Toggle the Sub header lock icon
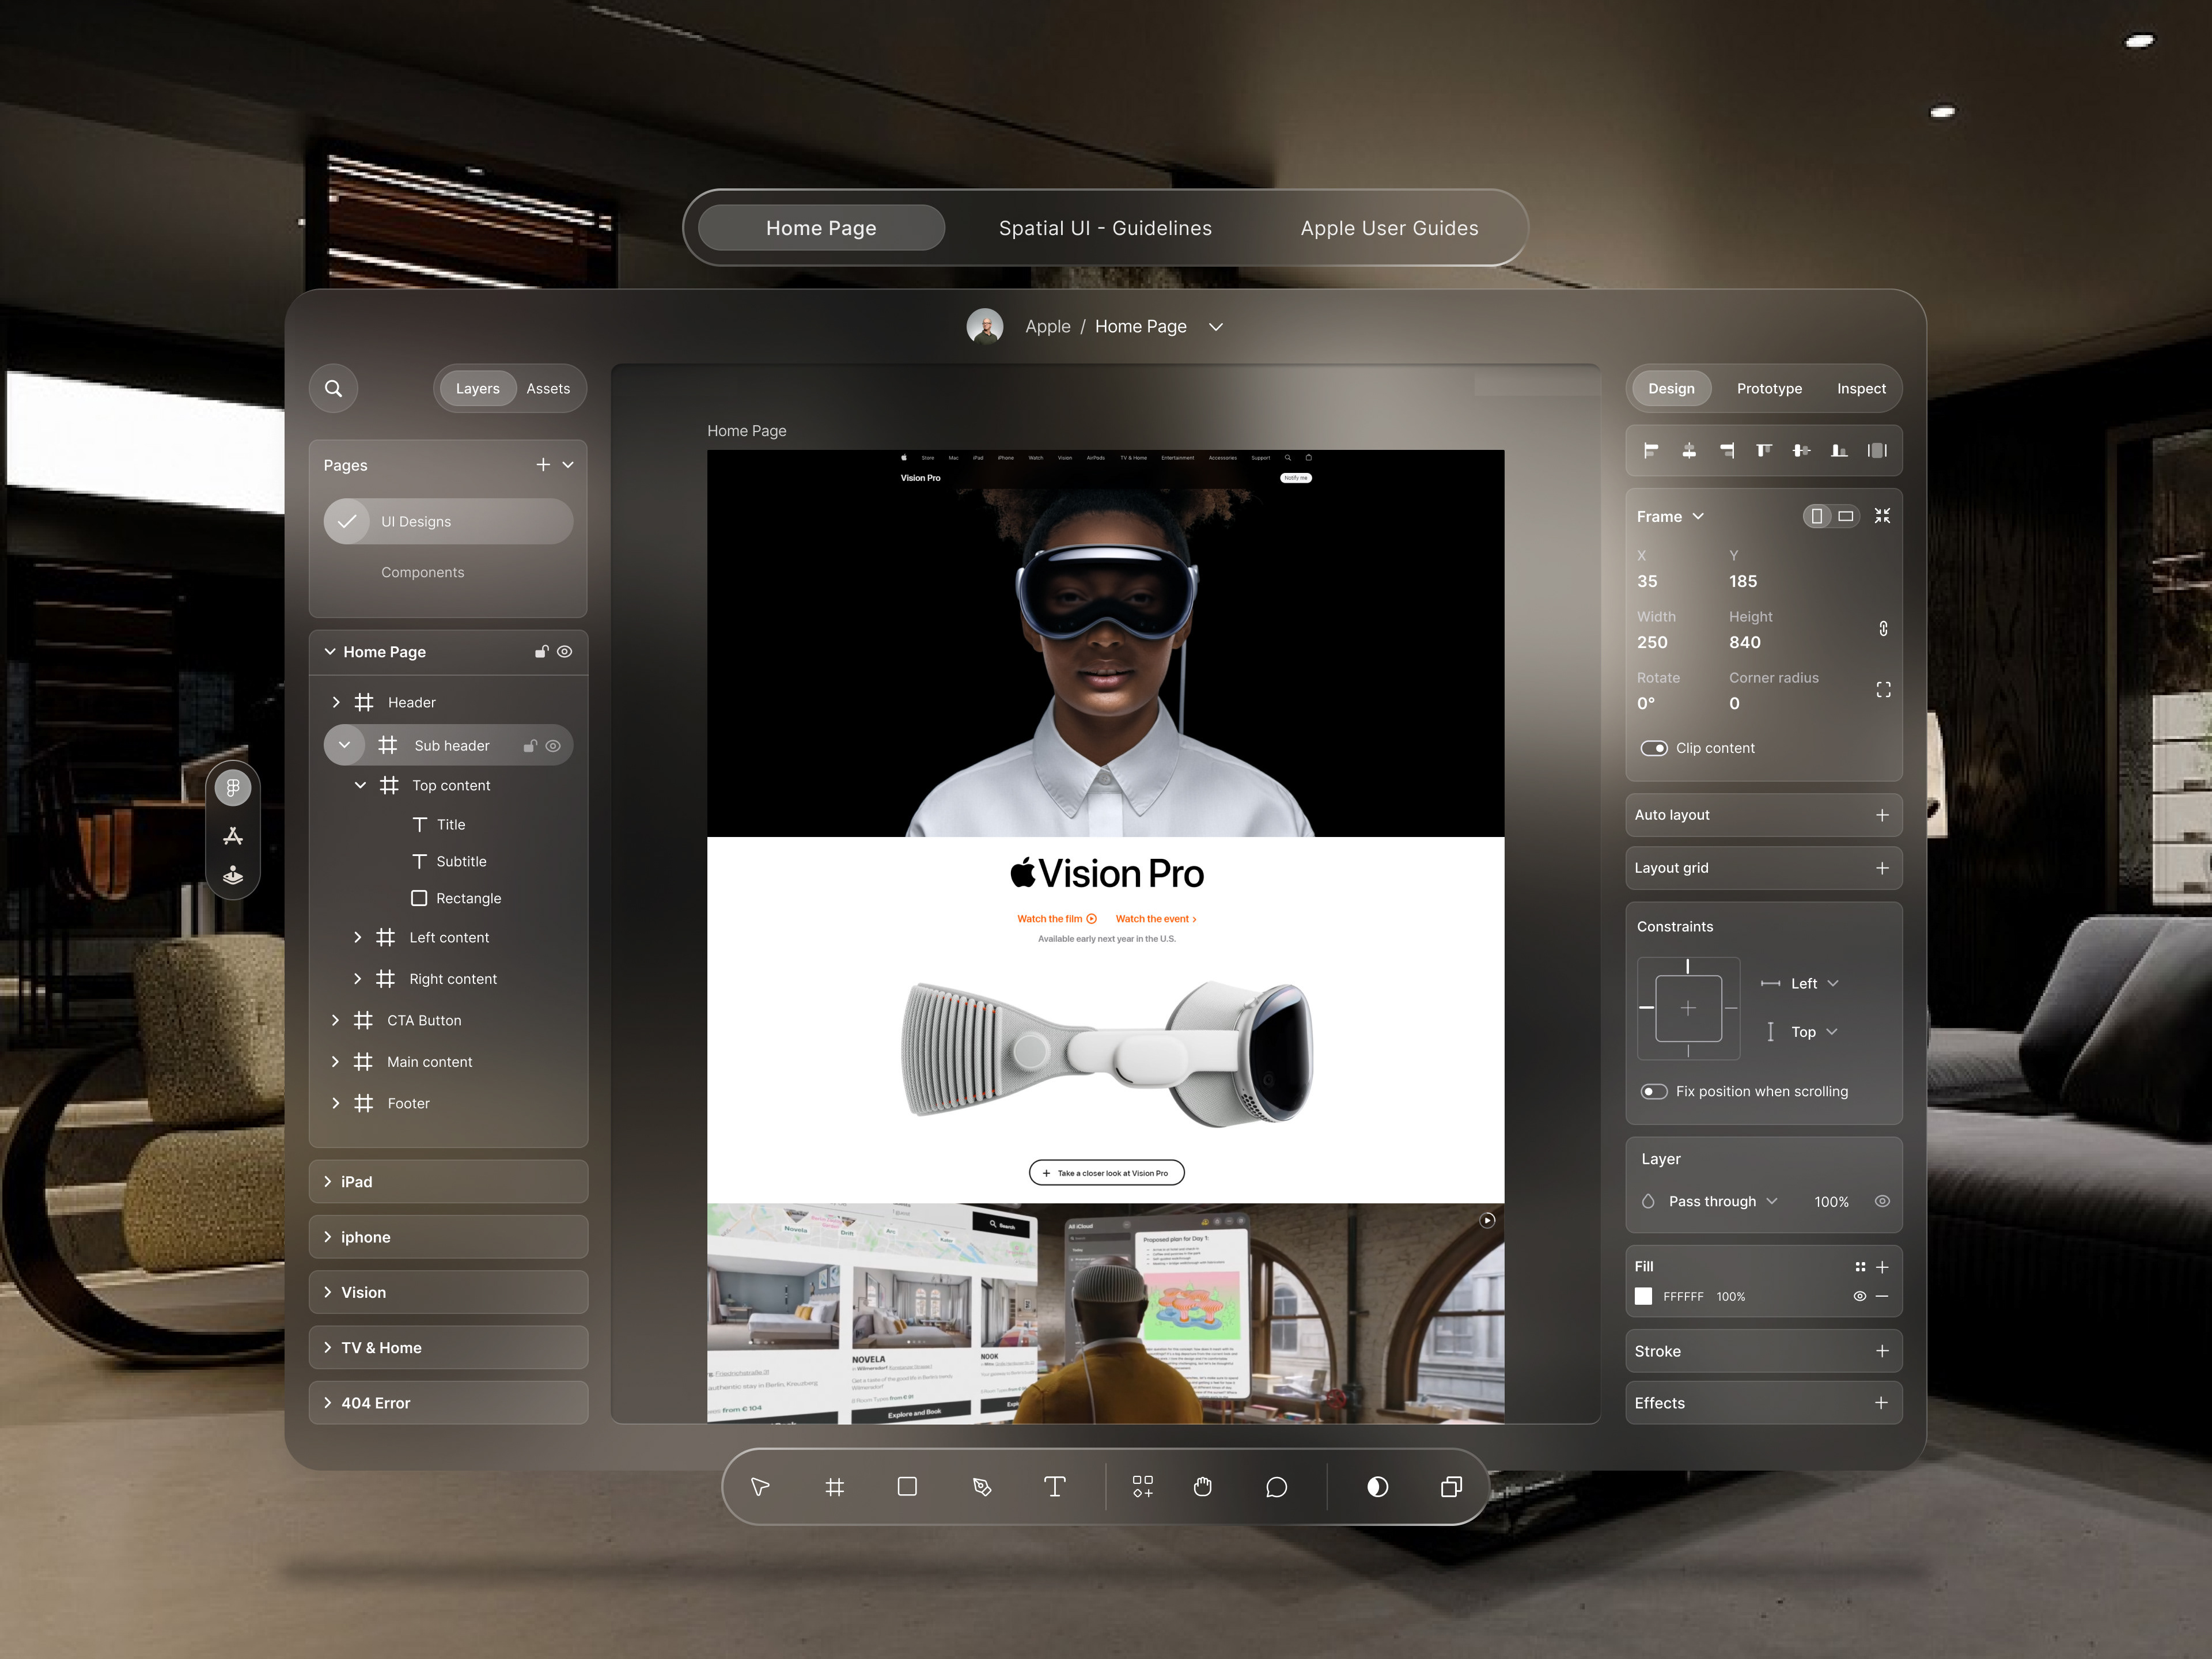 pos(530,746)
